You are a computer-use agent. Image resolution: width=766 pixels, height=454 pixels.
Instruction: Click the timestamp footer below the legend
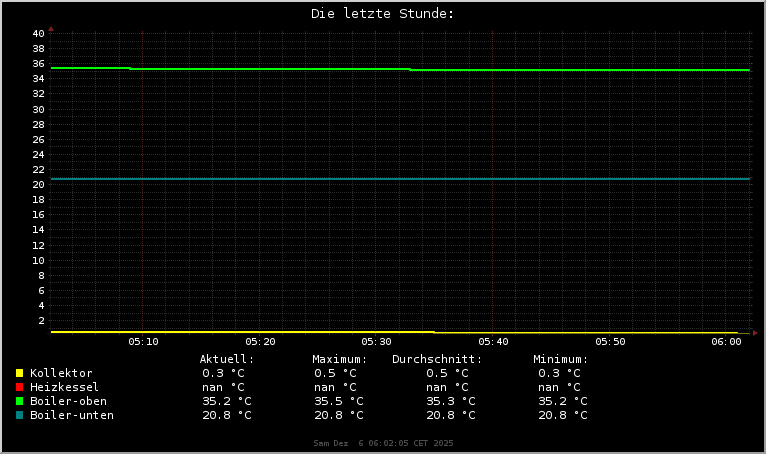click(383, 442)
